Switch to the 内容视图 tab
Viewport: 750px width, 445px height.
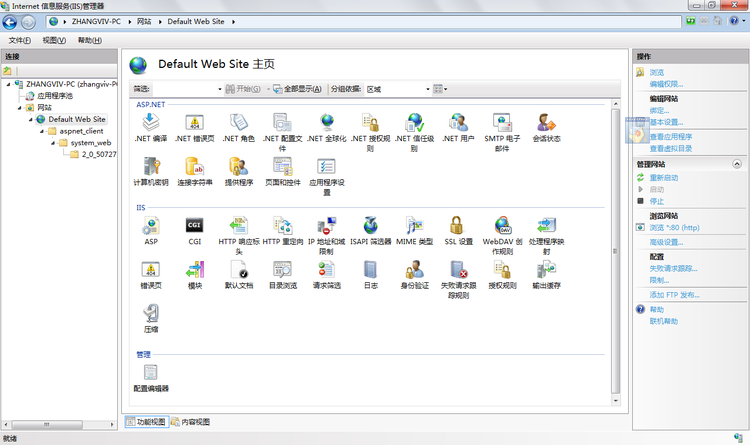pos(191,422)
